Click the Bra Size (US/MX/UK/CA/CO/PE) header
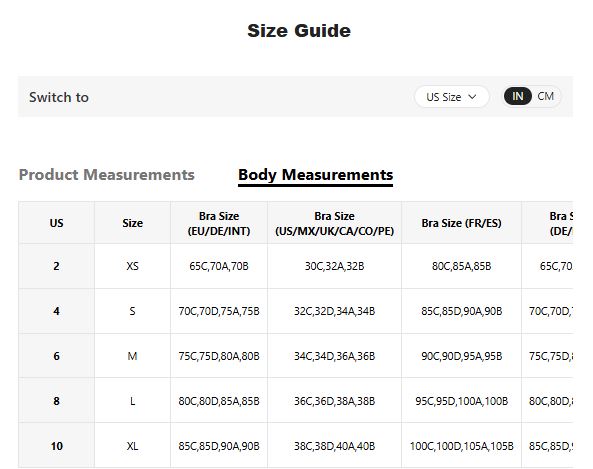The height and width of the screenshot is (469, 593). tap(334, 223)
